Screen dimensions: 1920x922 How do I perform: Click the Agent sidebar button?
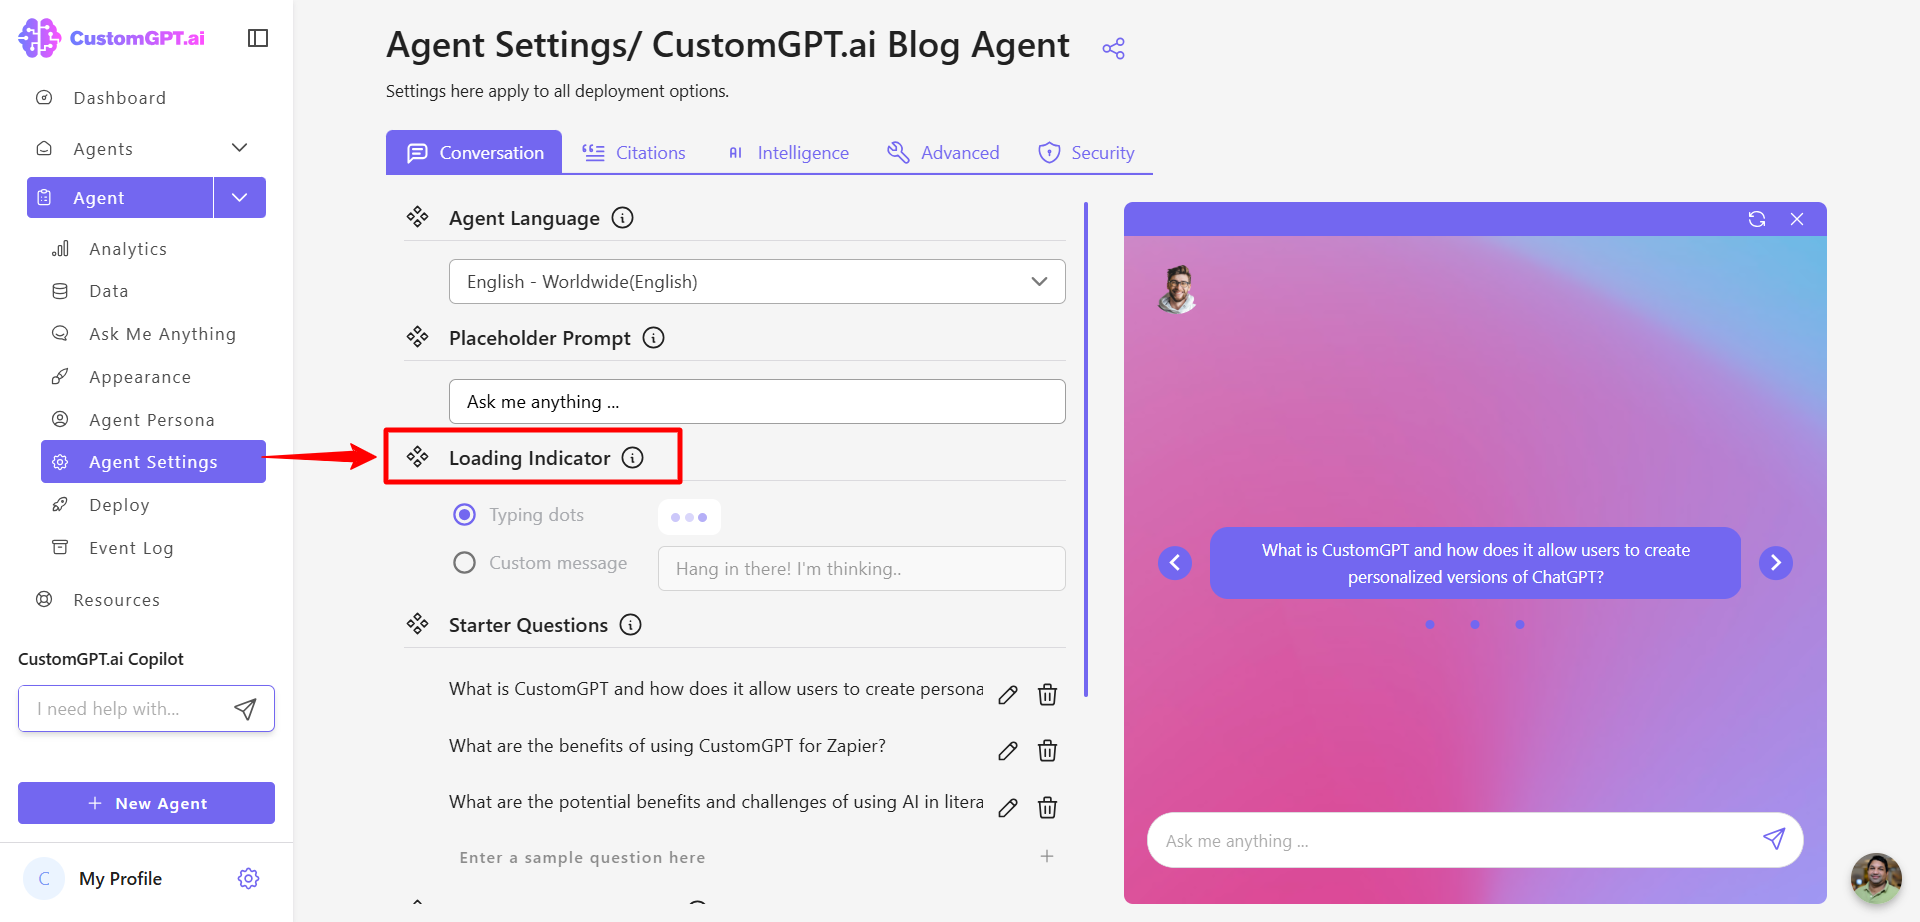pyautogui.click(x=120, y=198)
